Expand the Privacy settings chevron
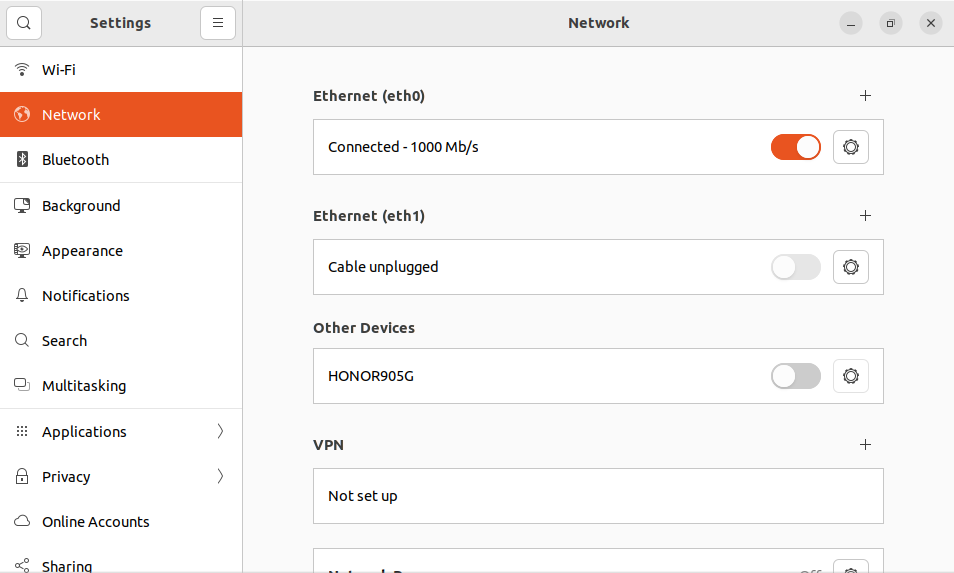Image resolution: width=954 pixels, height=573 pixels. tap(220, 476)
